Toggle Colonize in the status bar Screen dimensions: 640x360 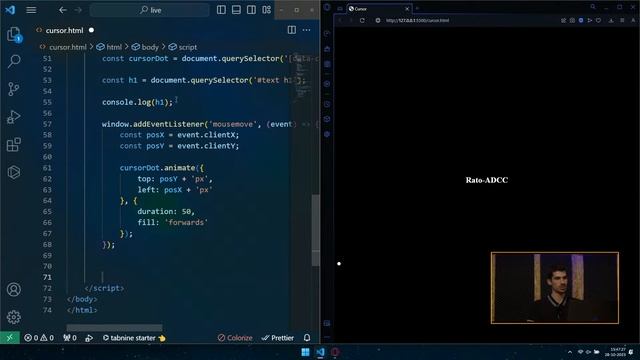pyautogui.click(x=235, y=338)
